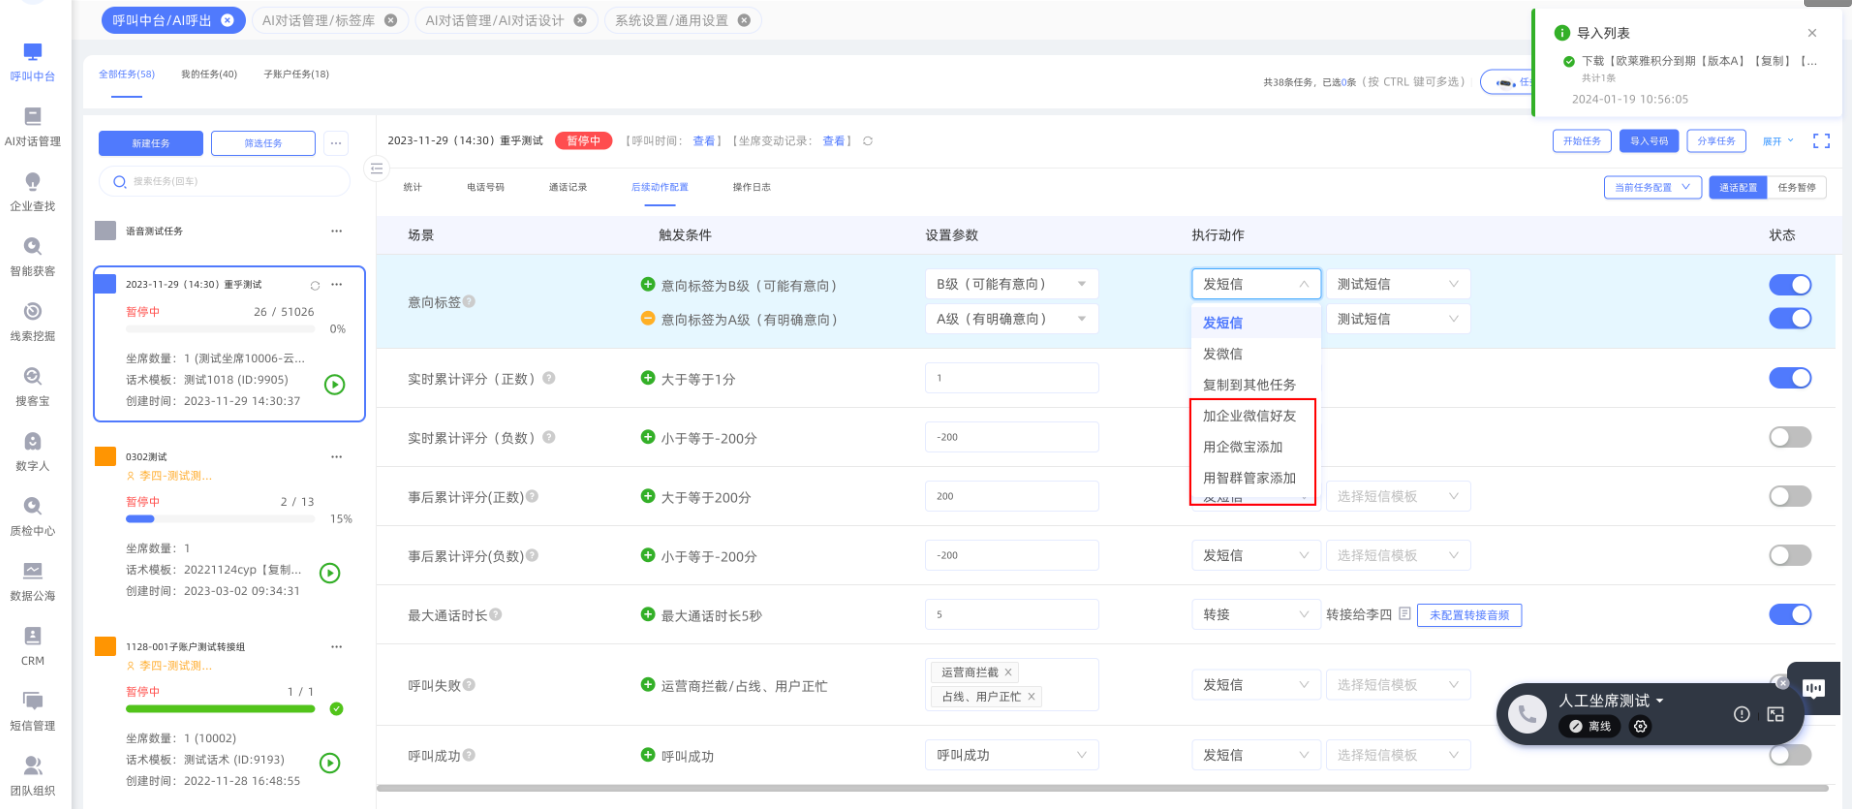Image resolution: width=1852 pixels, height=809 pixels.
Task: Open the 数字人 sidebar icon
Action: point(32,451)
